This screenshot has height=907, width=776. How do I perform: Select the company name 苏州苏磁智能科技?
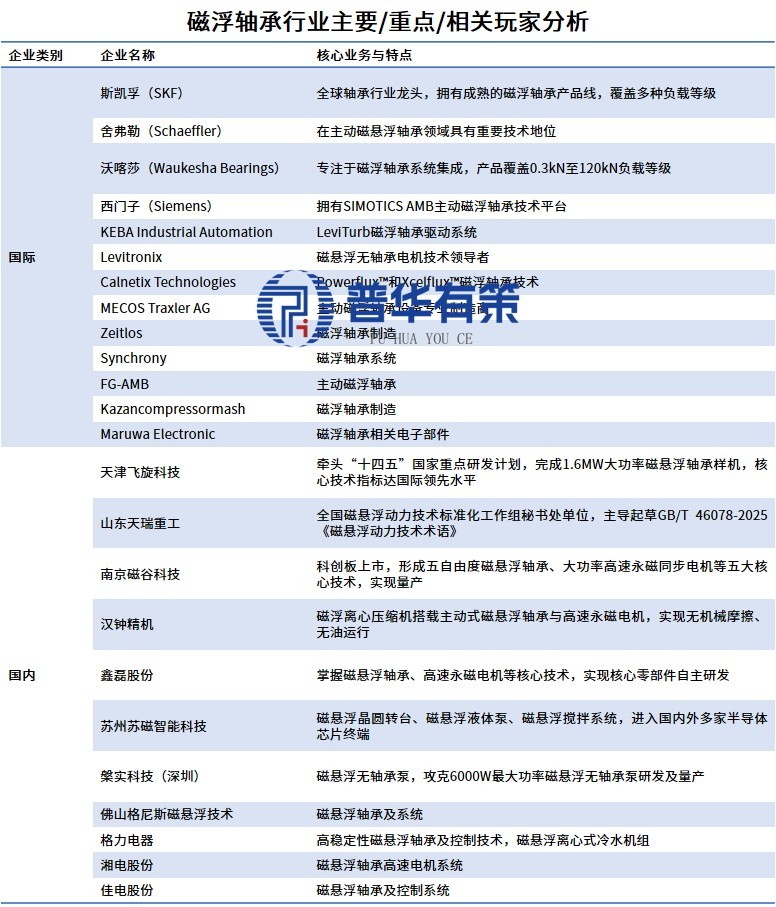(x=154, y=726)
